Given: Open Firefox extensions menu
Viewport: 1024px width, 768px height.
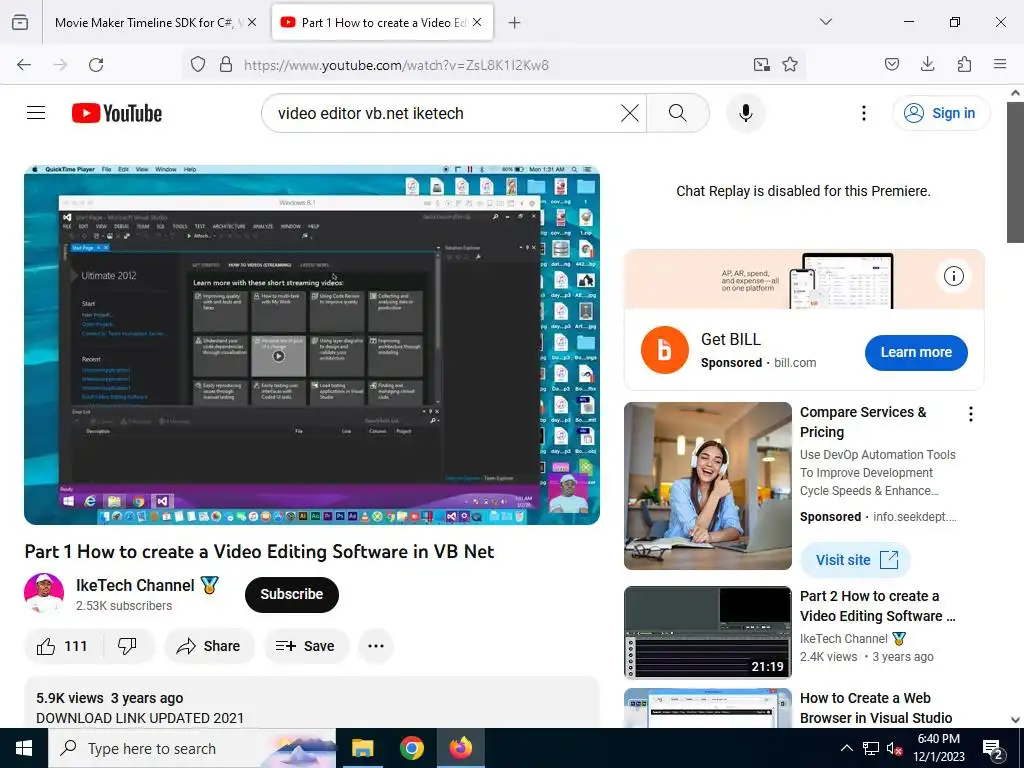Looking at the screenshot, I should pos(964,64).
